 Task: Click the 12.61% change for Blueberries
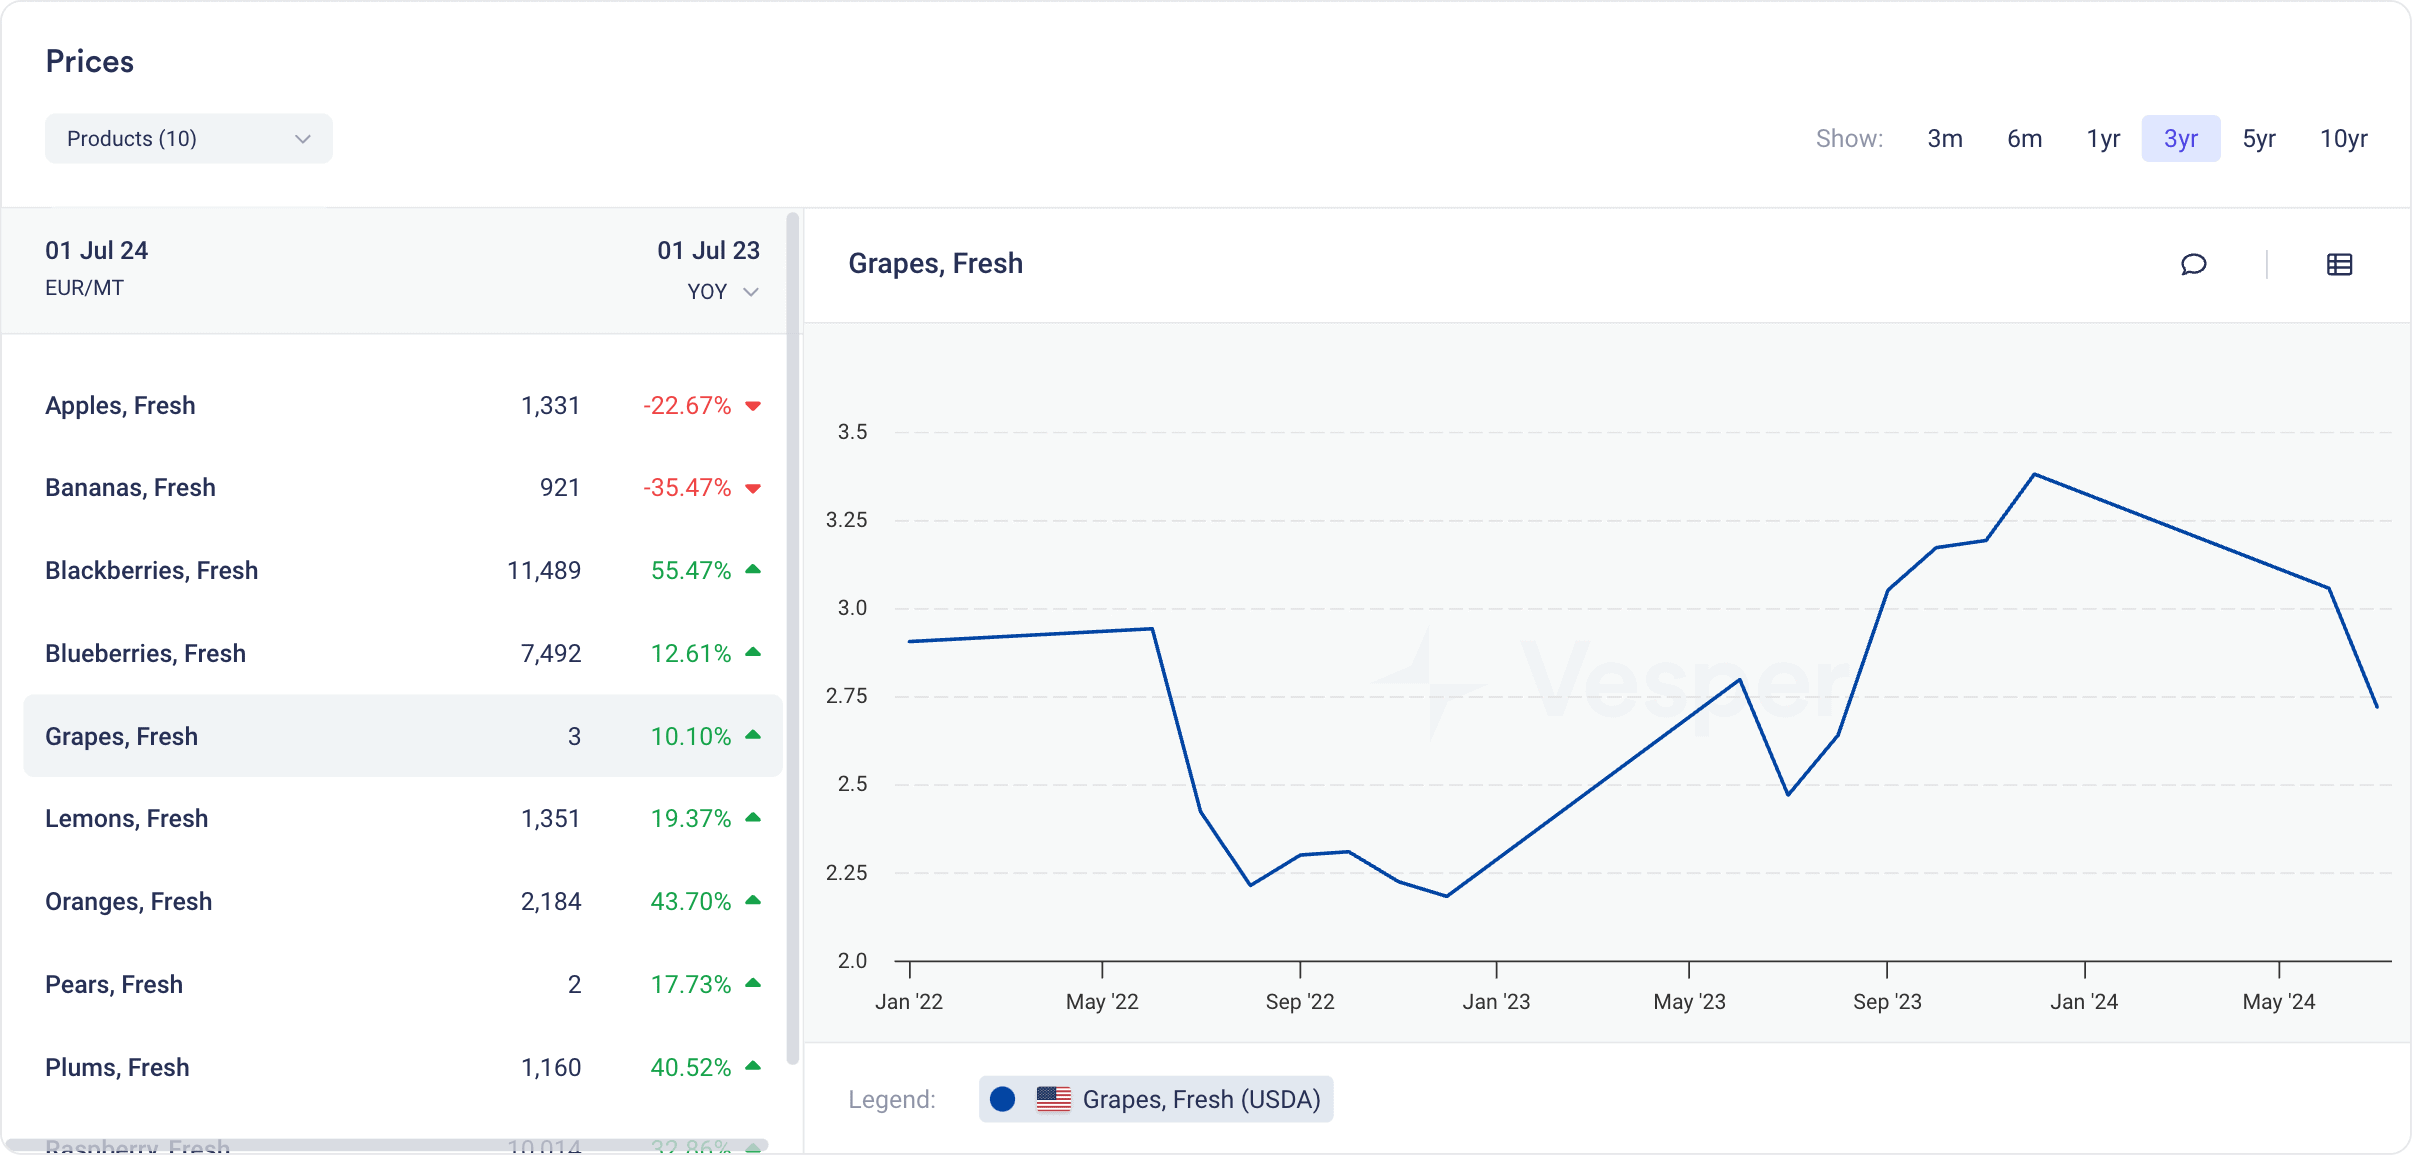pos(691,654)
